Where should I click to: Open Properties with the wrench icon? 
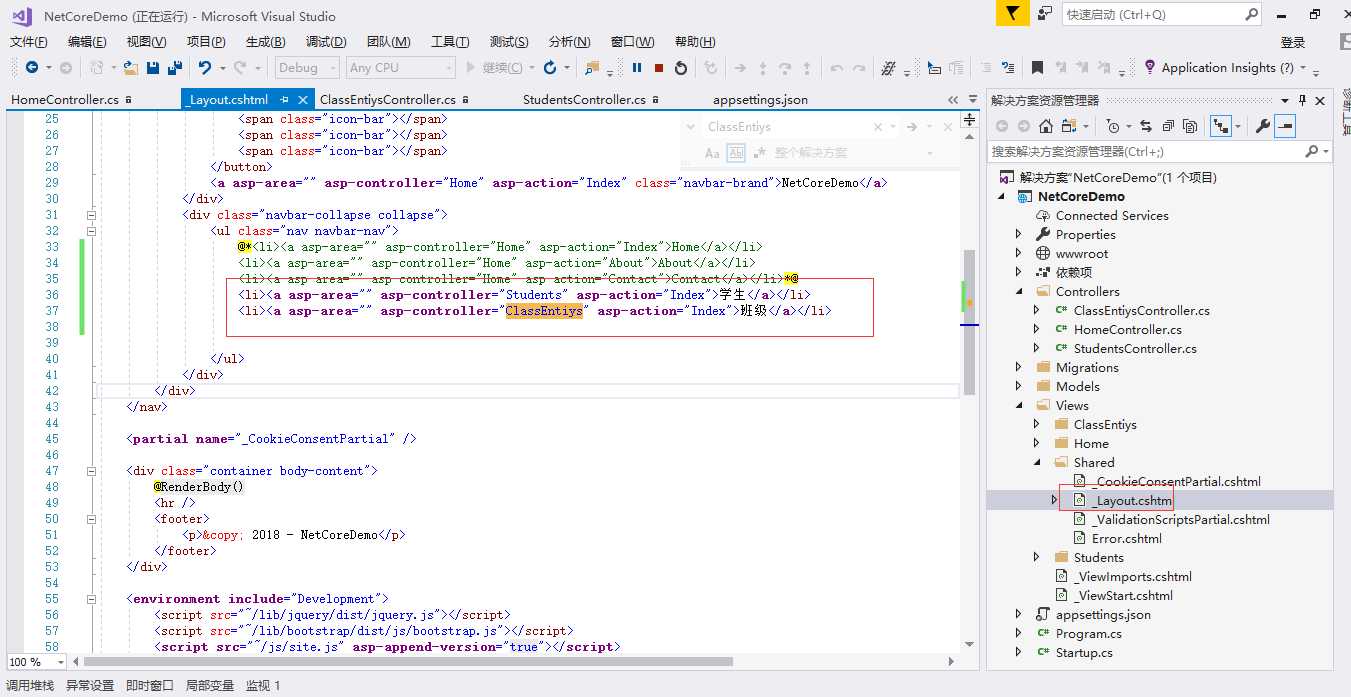pyautogui.click(x=1263, y=126)
